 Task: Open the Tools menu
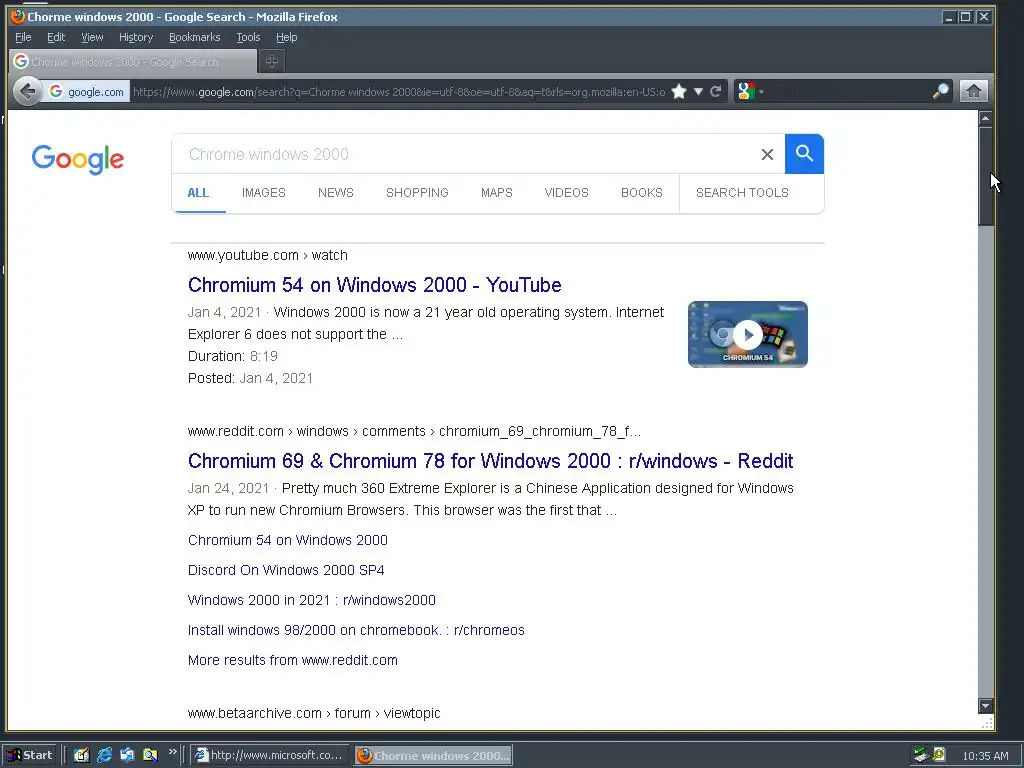pos(248,37)
